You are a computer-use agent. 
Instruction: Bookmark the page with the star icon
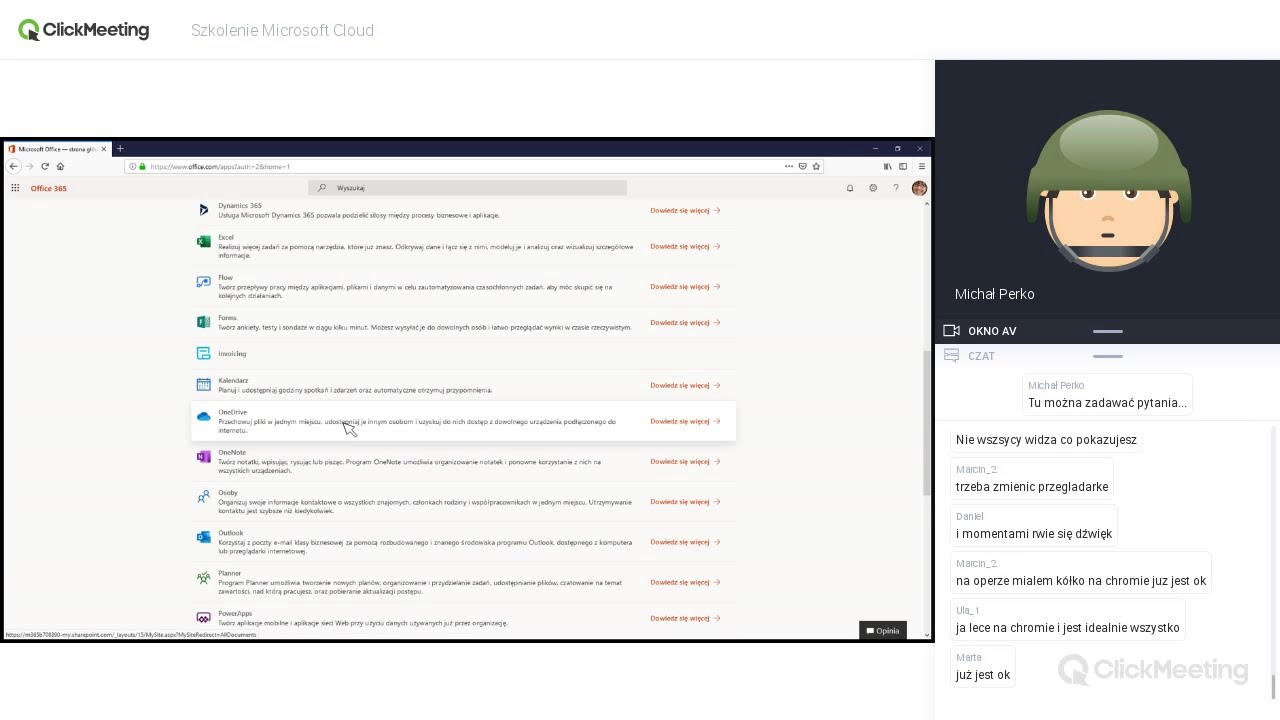point(816,166)
